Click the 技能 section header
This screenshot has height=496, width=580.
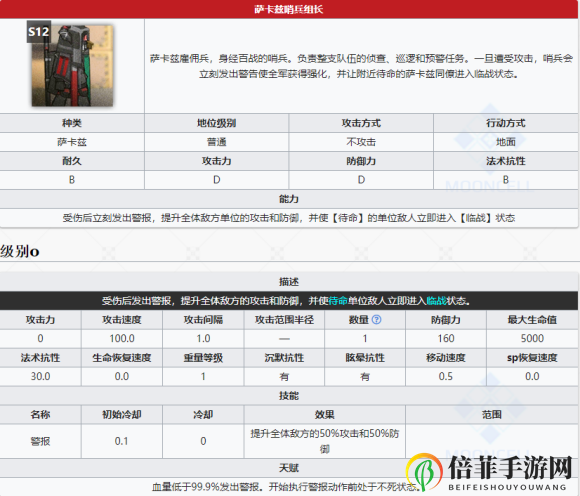point(289,396)
